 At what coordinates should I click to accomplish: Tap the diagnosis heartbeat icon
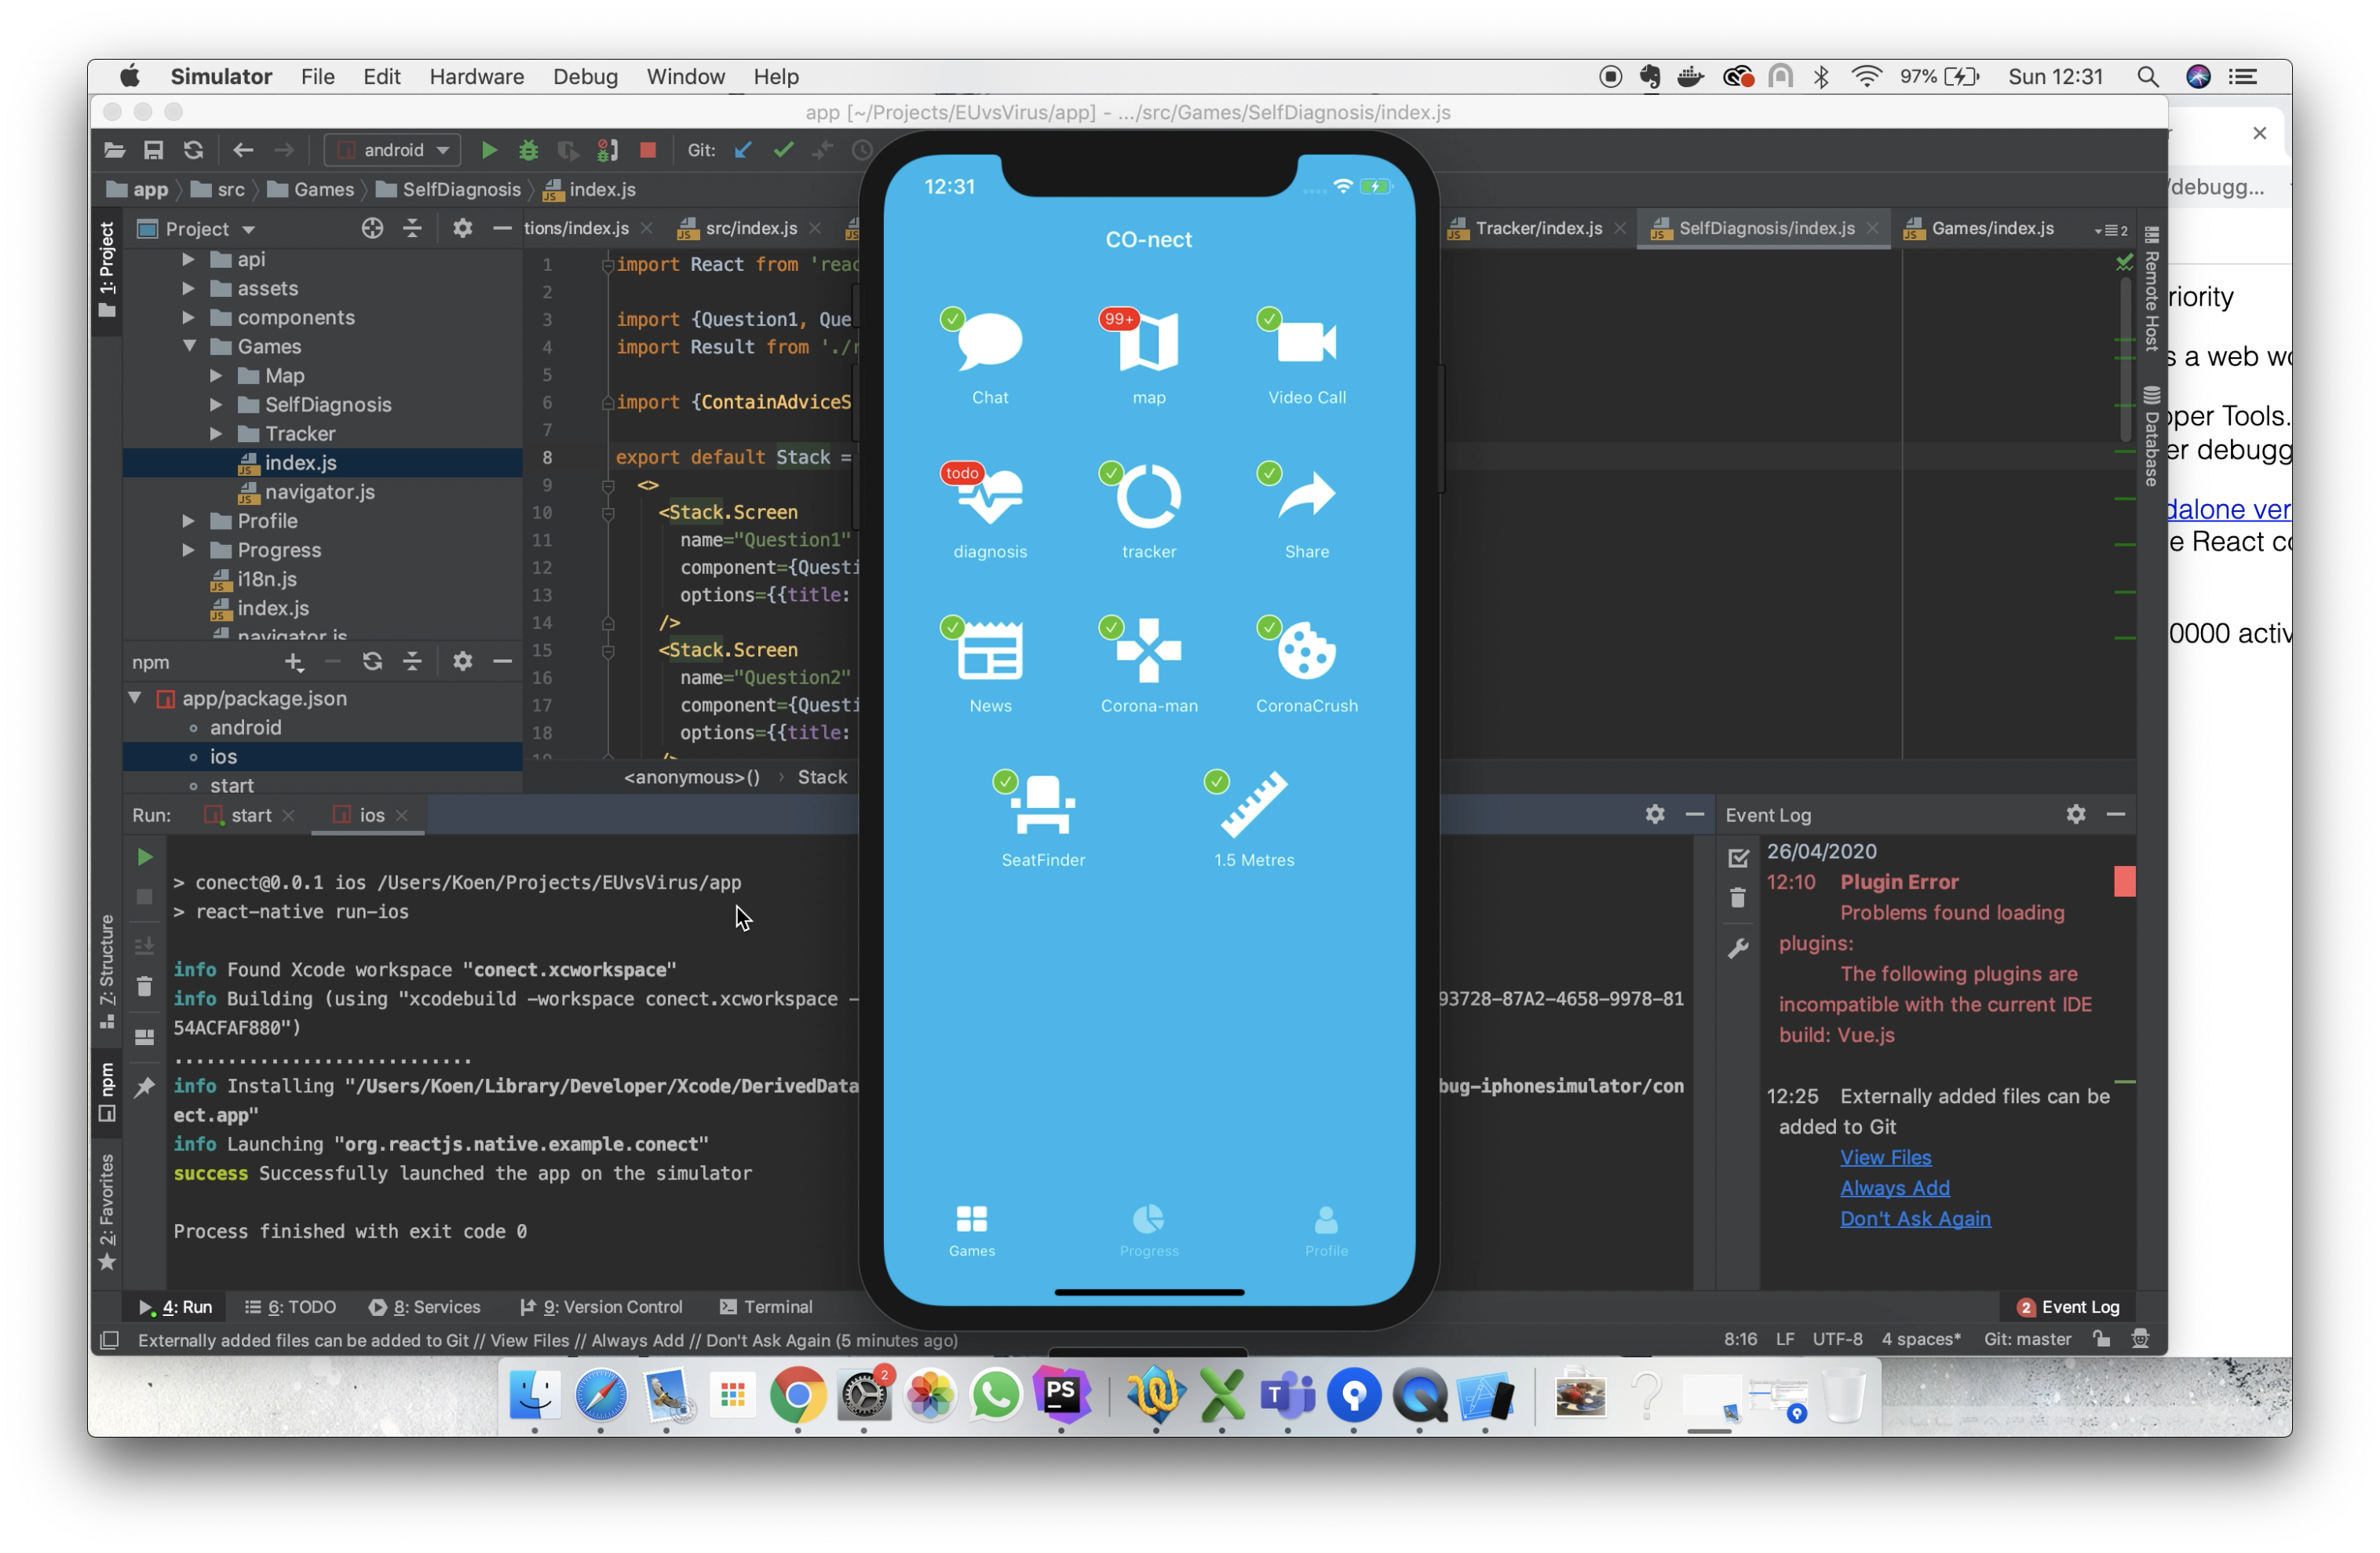click(989, 497)
